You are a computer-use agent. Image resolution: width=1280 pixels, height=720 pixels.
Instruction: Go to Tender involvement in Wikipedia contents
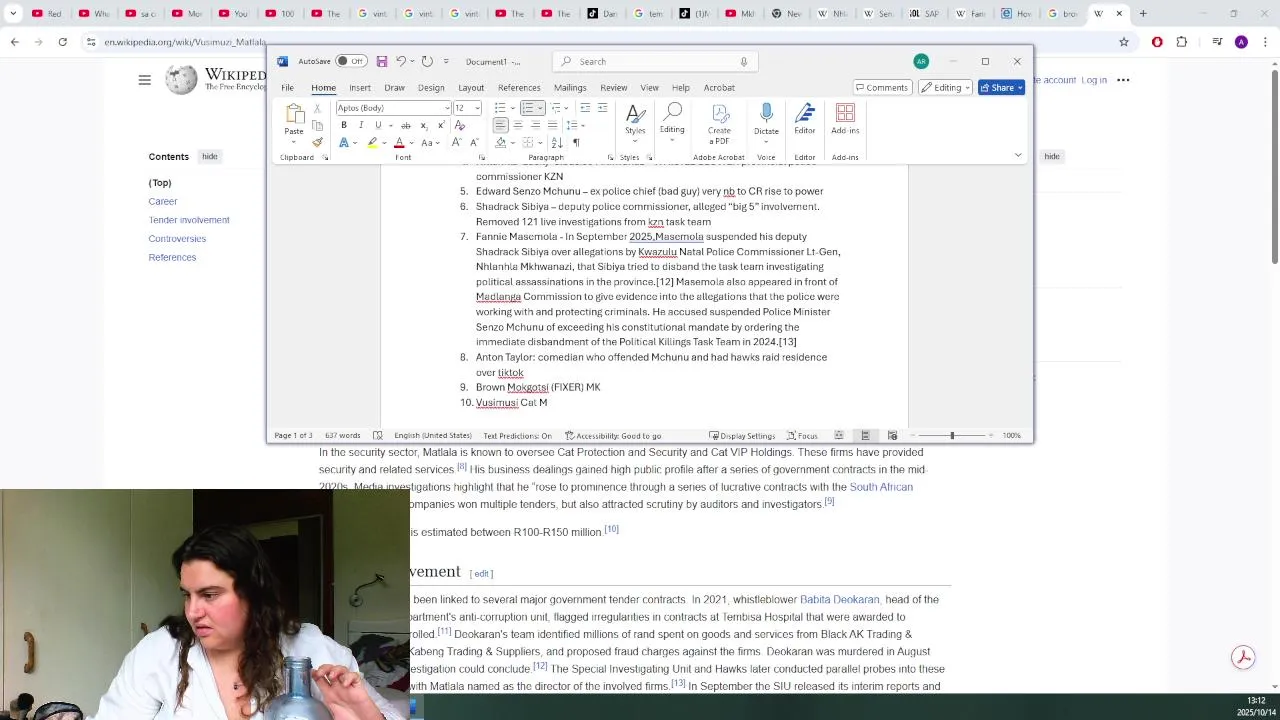click(189, 220)
